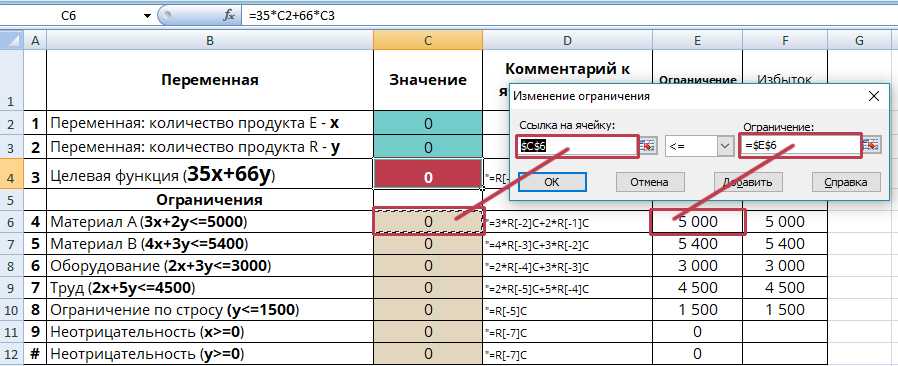
Task: Click teal value cell for продукта R - y
Action: (428, 148)
